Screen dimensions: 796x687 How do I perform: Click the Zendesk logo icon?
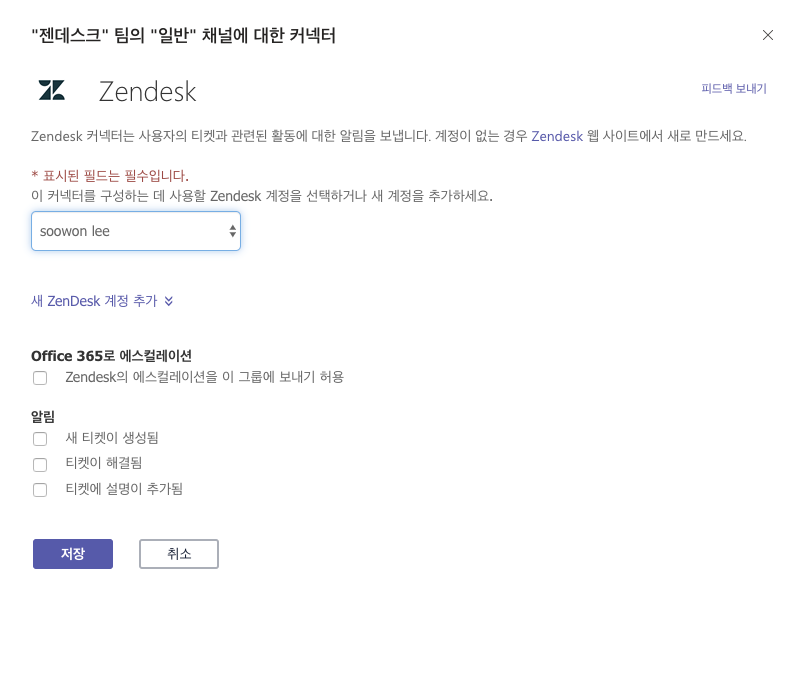[x=52, y=90]
